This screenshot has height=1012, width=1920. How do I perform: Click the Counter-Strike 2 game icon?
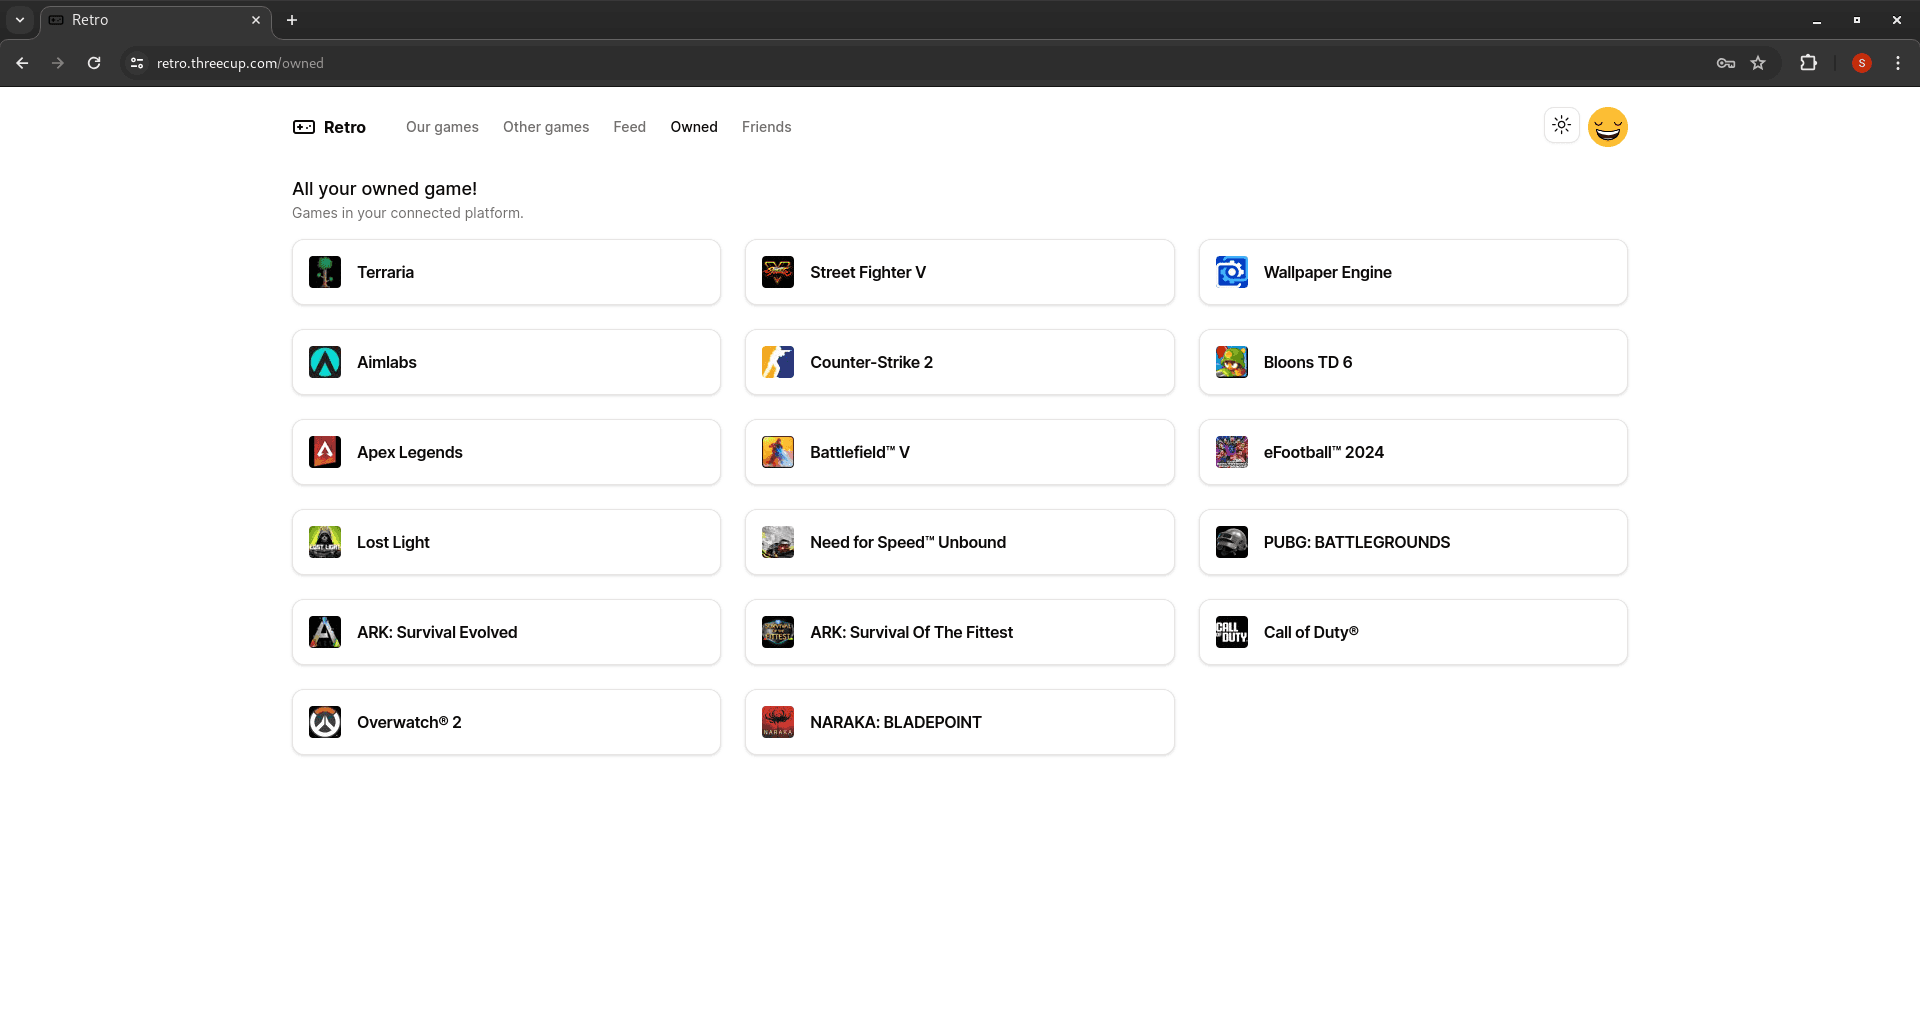point(778,362)
